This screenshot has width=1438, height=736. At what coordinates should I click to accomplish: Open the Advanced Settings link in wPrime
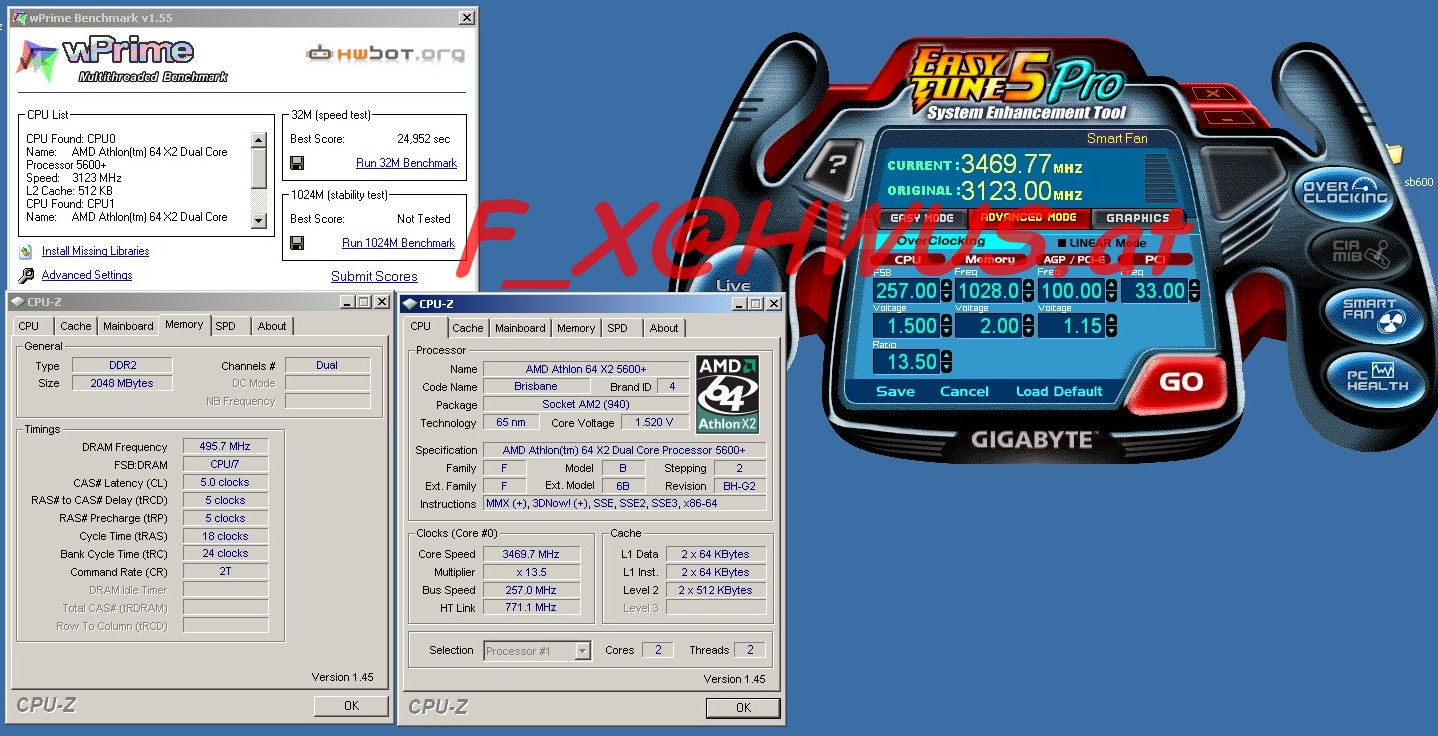87,275
